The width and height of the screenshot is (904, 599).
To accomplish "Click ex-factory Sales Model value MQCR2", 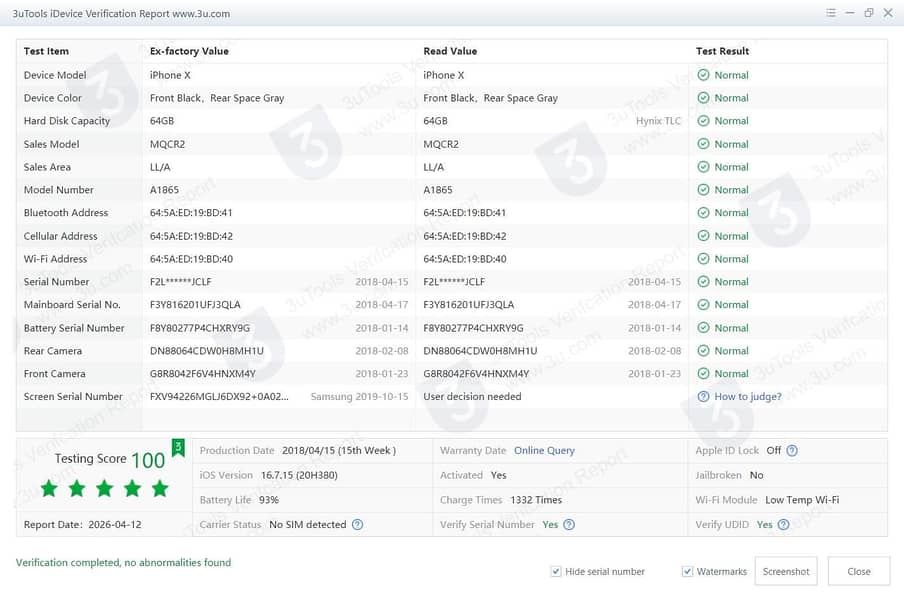I will click(x=167, y=144).
